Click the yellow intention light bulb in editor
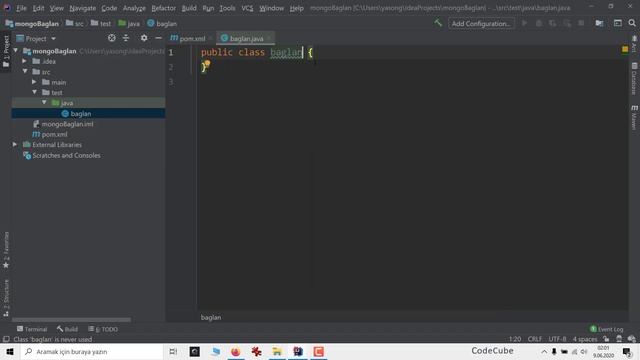Screen dimensions: 640x360 pyautogui.click(x=207, y=63)
